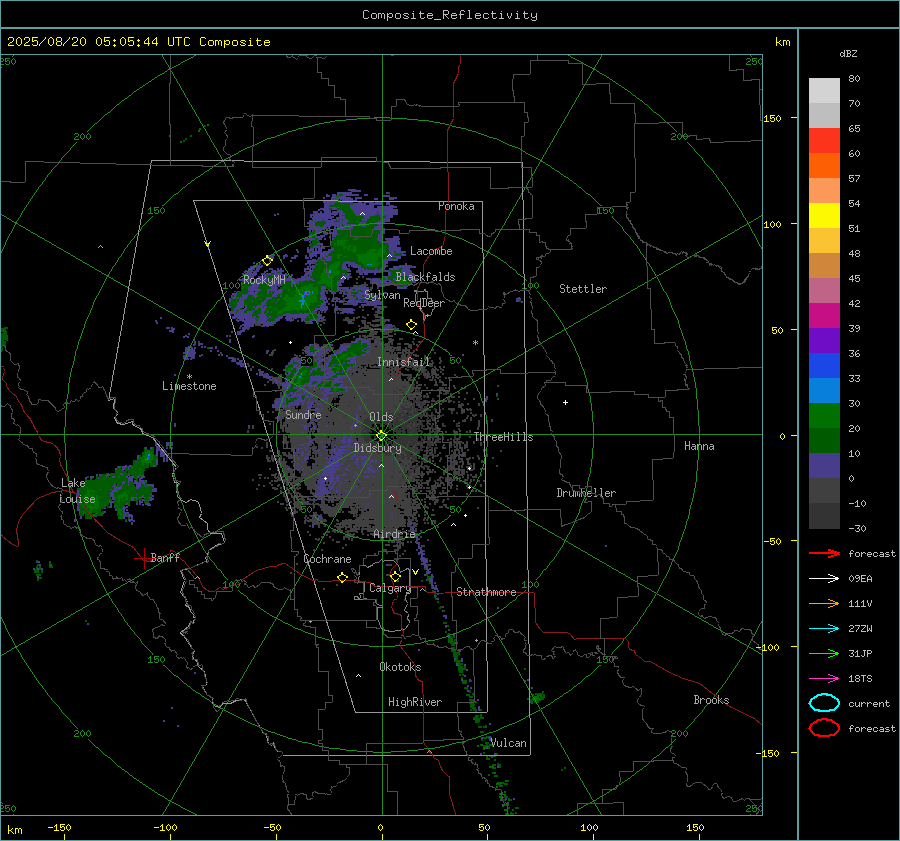
Task: Click the cyan 27ZW arrow icon
Action: click(824, 629)
